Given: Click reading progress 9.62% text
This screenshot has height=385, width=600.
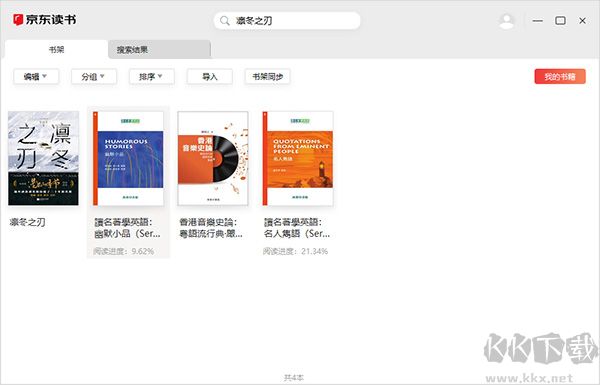Looking at the screenshot, I should pyautogui.click(x=124, y=251).
